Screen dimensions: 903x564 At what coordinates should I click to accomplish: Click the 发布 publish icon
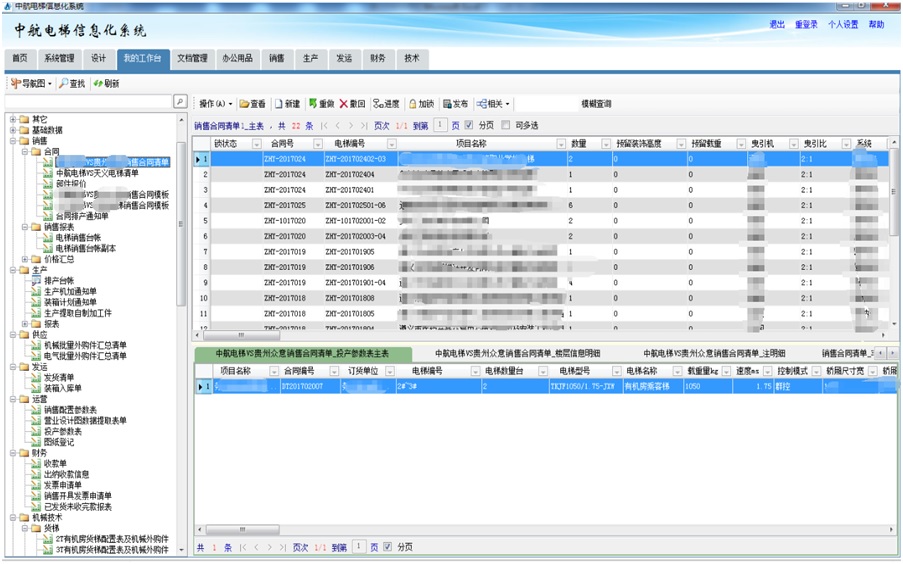tap(455, 104)
